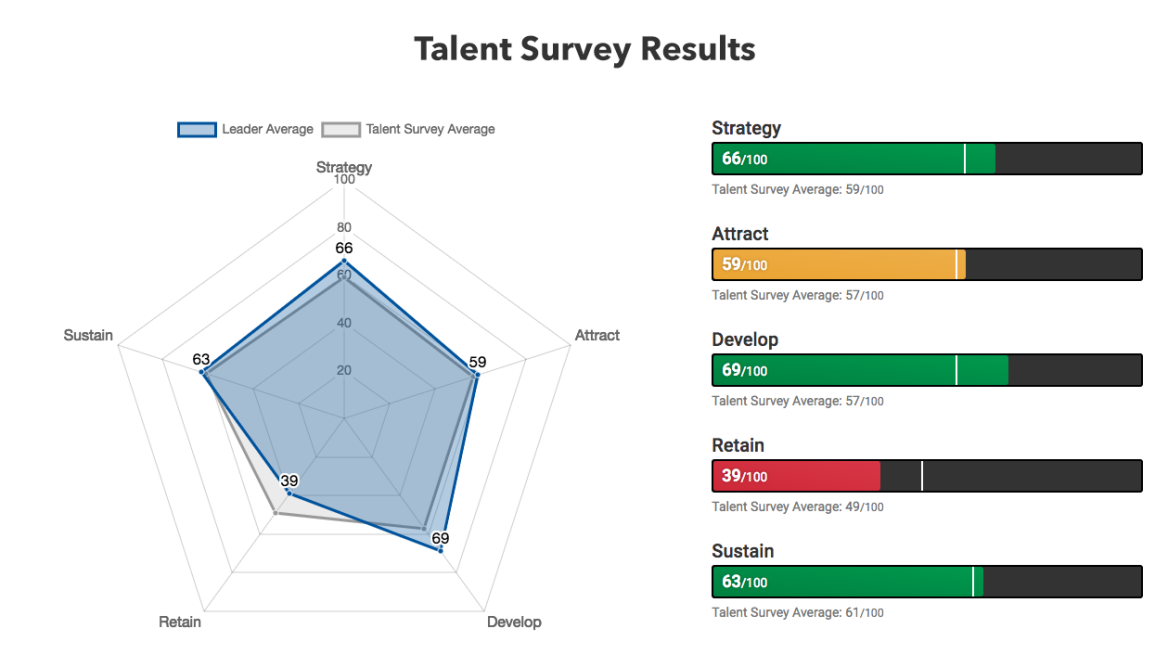
Task: Toggle the Talent Survey Average legend swatch
Action: (x=341, y=130)
